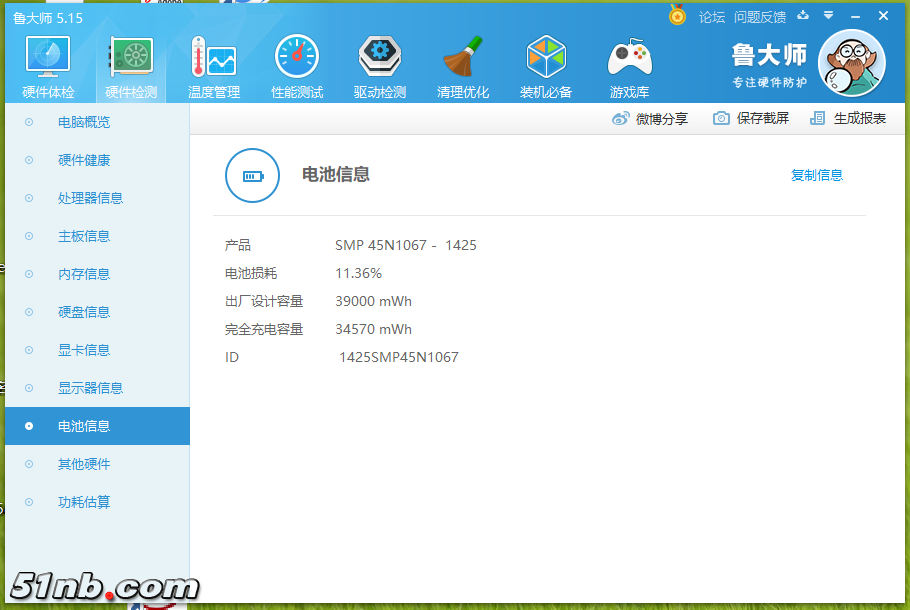
Task: Open the 论坛 forum link
Action: (x=712, y=17)
